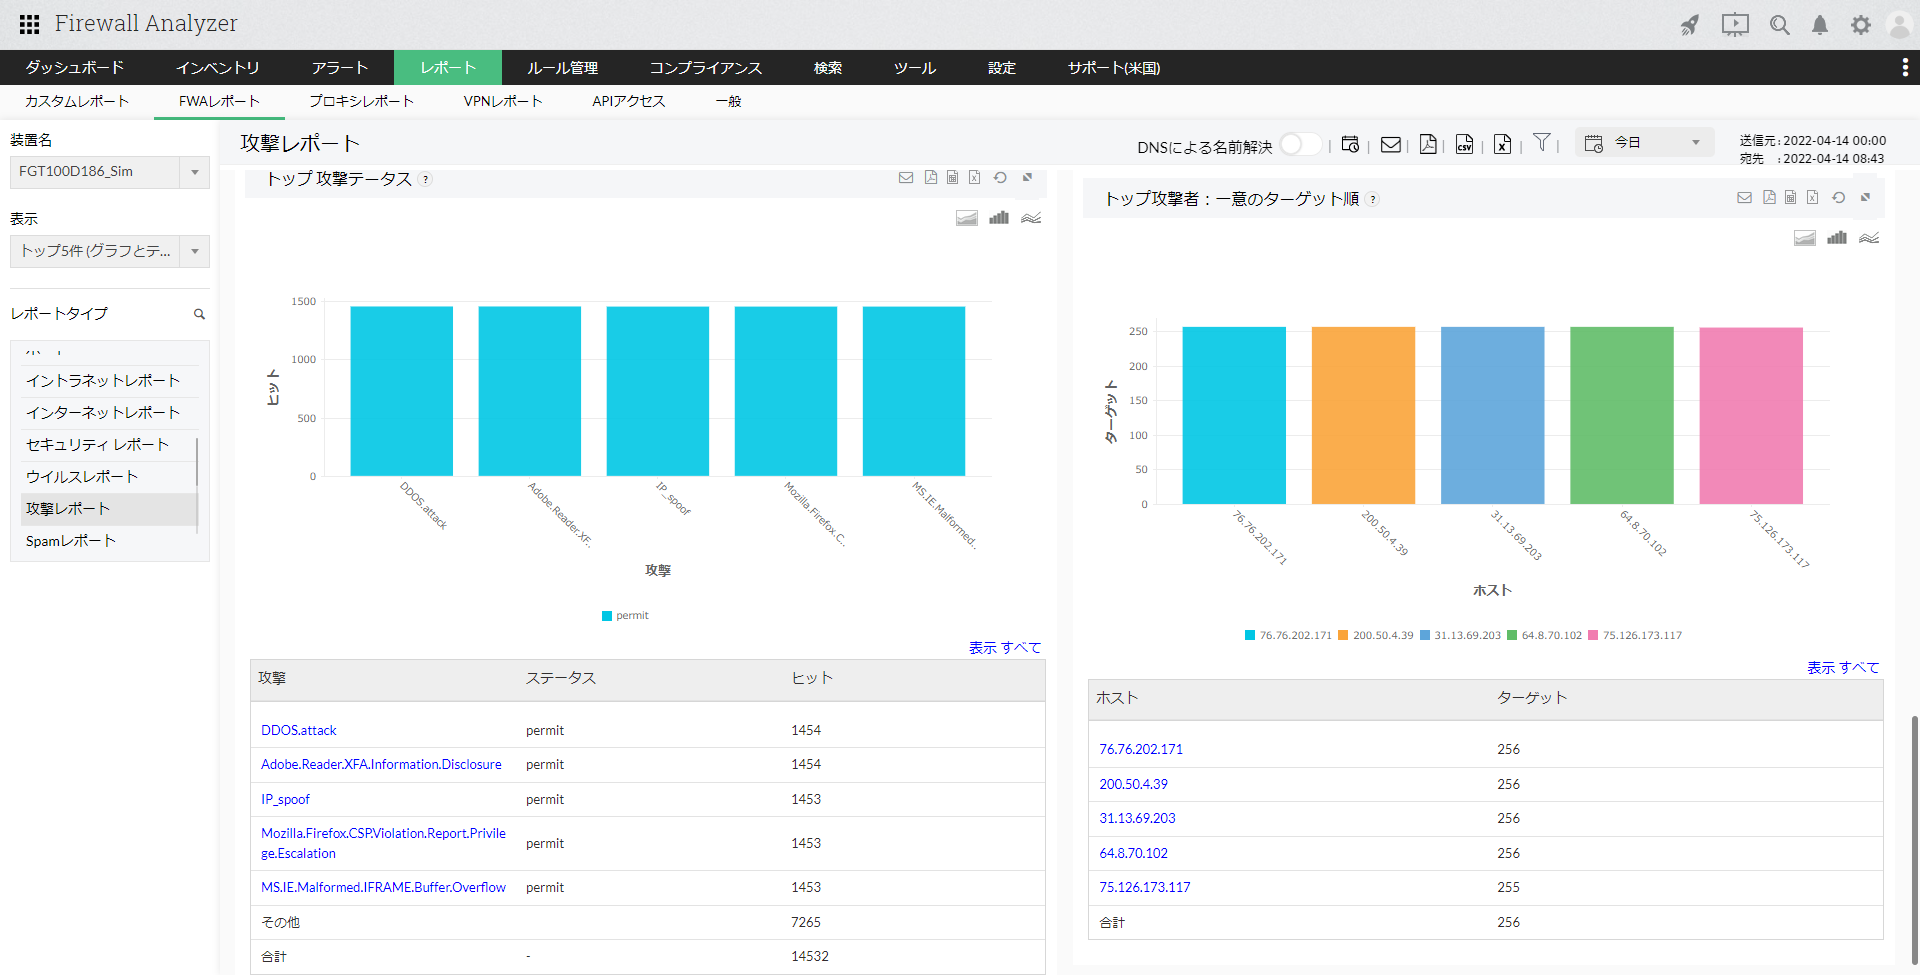
Task: Switch to the VPNレポート sub-tab
Action: 502,101
